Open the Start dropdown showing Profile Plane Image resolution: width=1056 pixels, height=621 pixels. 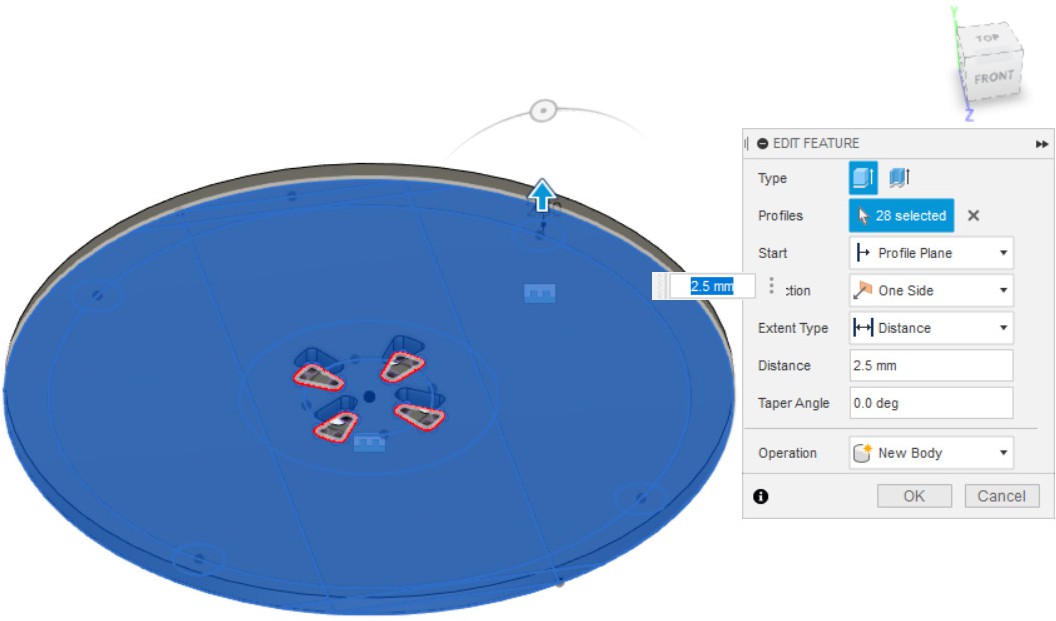click(x=930, y=253)
